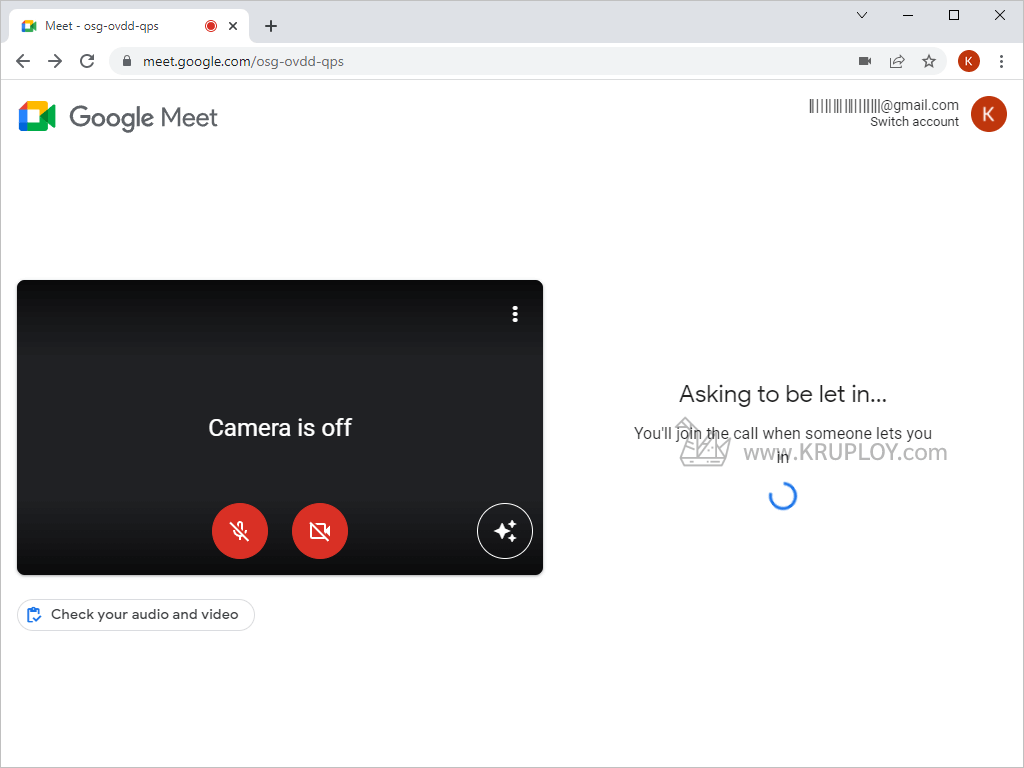Open the tab search dropdown chevron
The width and height of the screenshot is (1024, 768).
coord(862,15)
